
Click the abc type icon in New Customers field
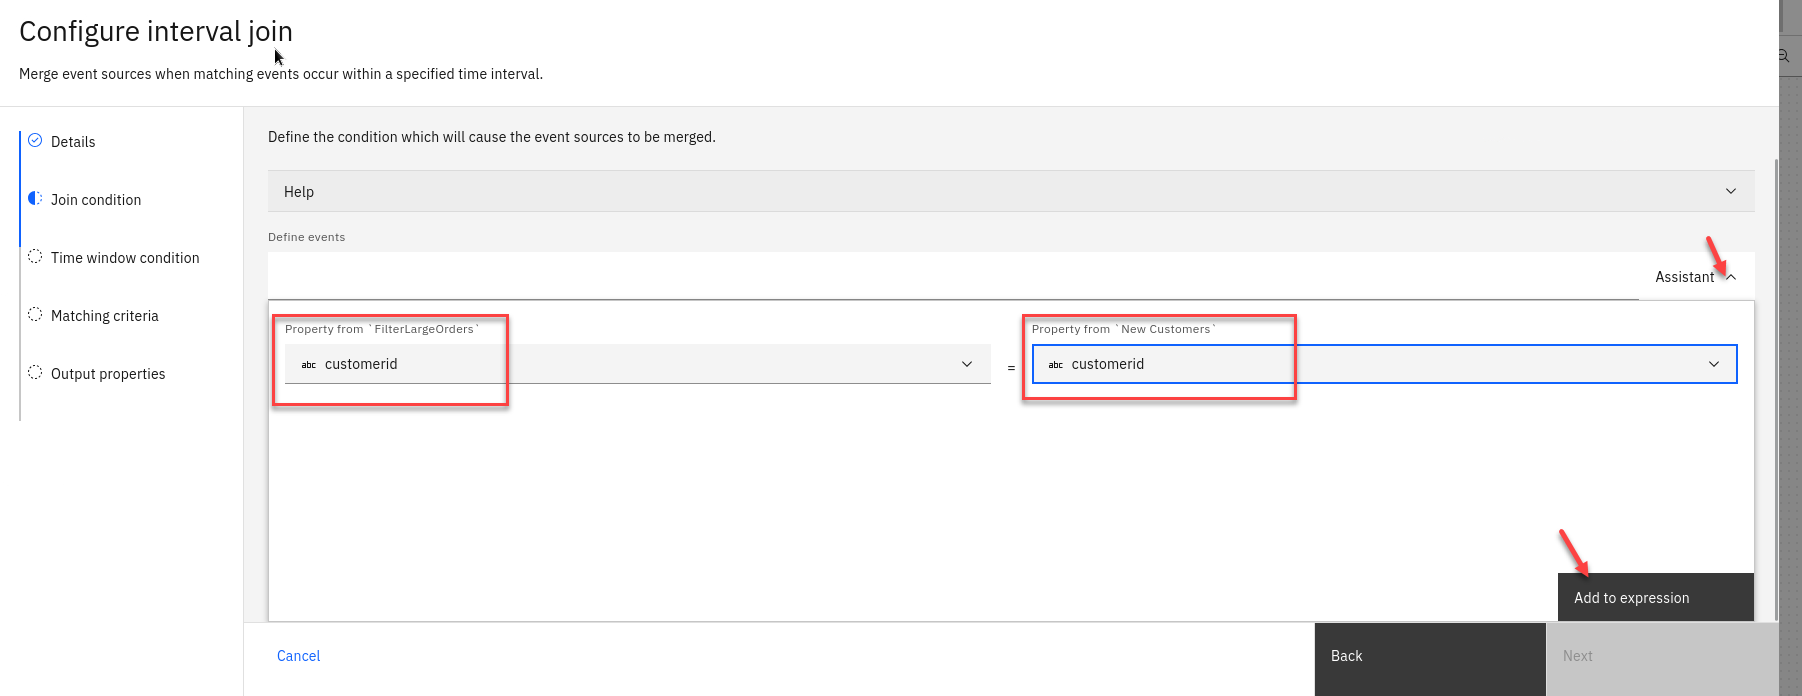click(x=1056, y=365)
